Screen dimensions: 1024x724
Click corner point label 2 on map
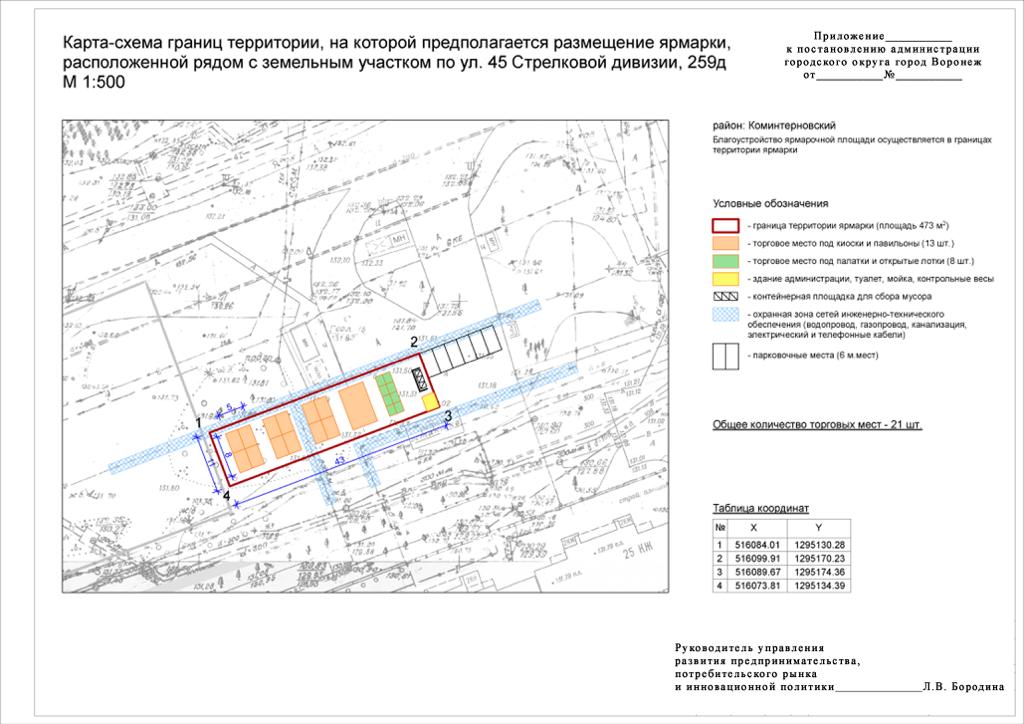tap(413, 342)
